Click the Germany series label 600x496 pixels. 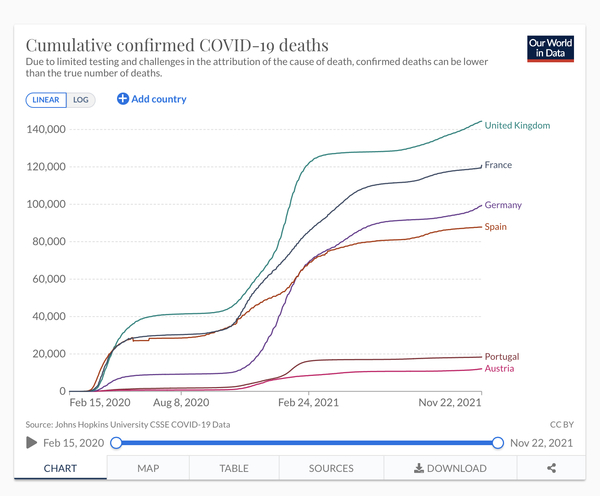tap(503, 205)
